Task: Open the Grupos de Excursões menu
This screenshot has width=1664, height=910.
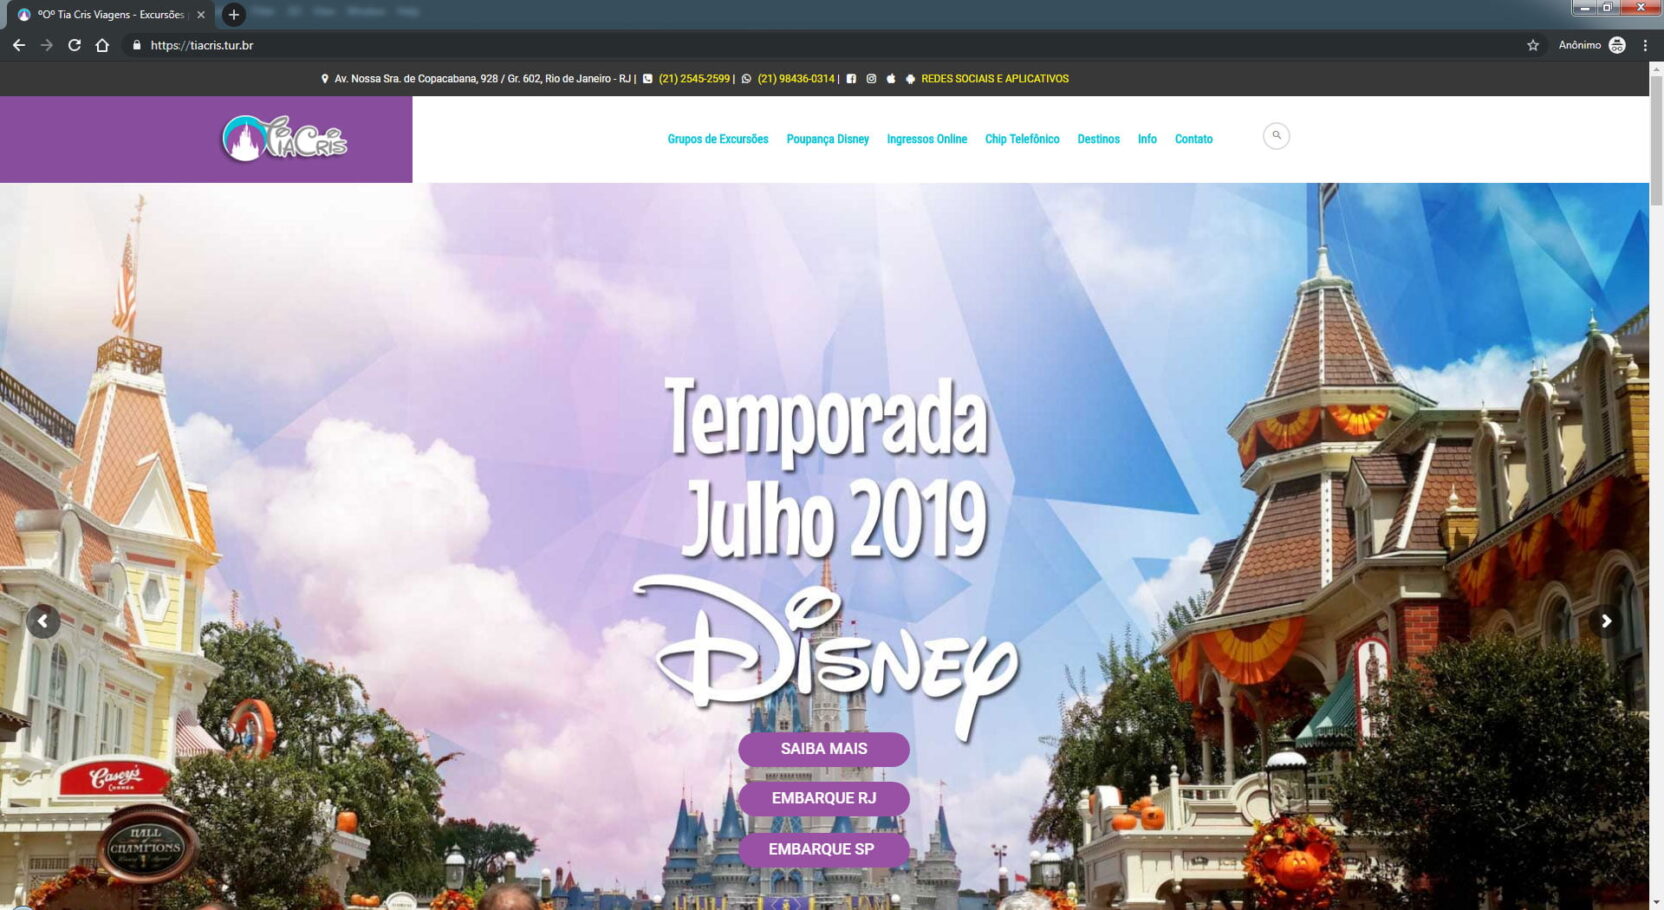Action: pyautogui.click(x=717, y=139)
